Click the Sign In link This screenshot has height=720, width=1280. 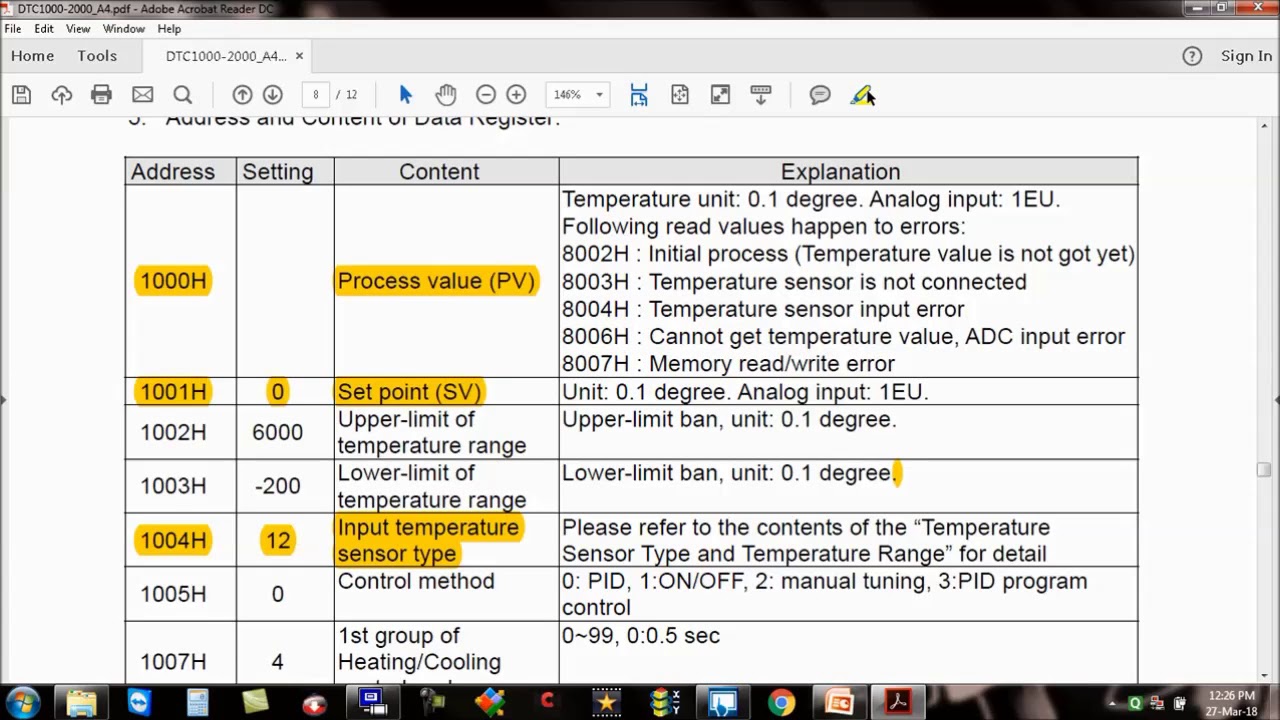coord(1246,56)
